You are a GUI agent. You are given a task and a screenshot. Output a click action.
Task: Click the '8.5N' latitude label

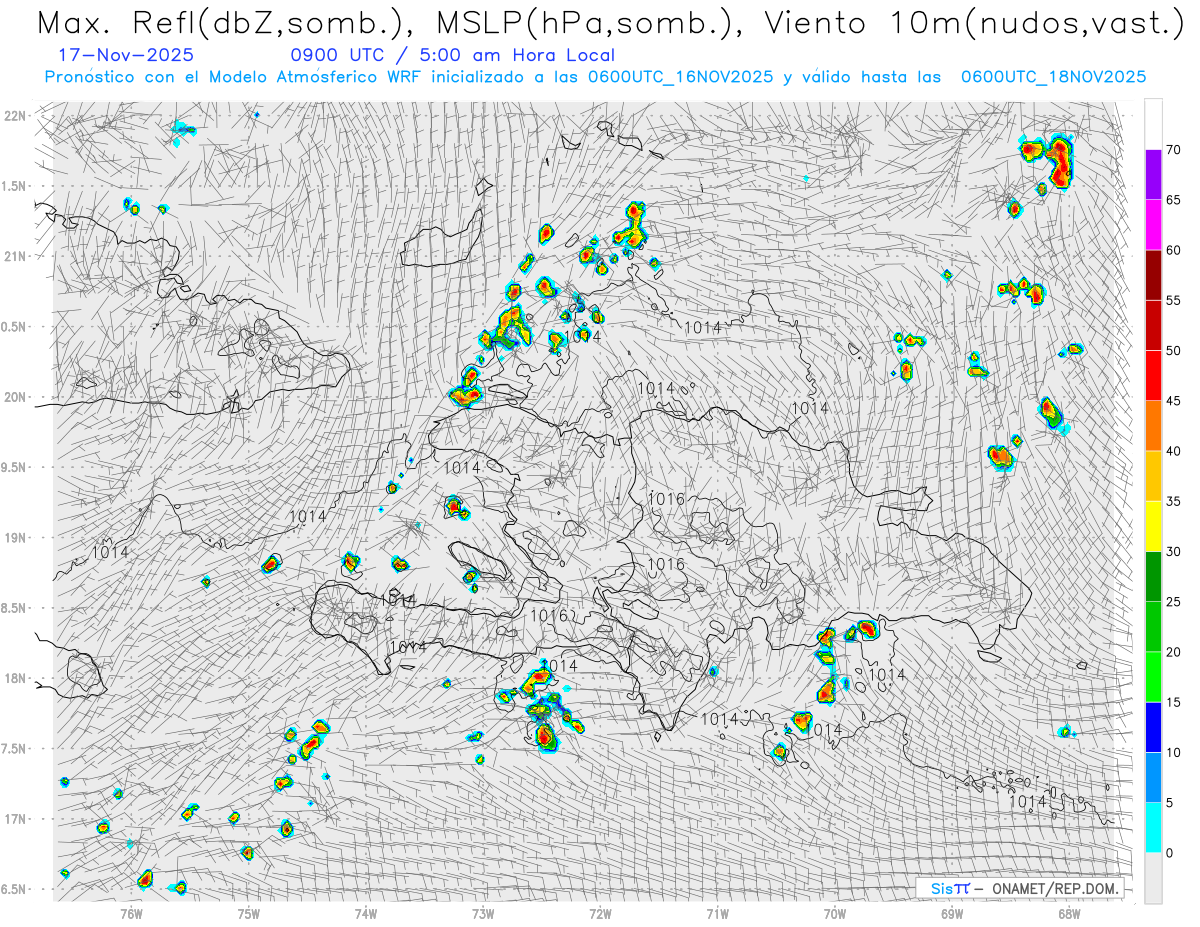click(15, 608)
